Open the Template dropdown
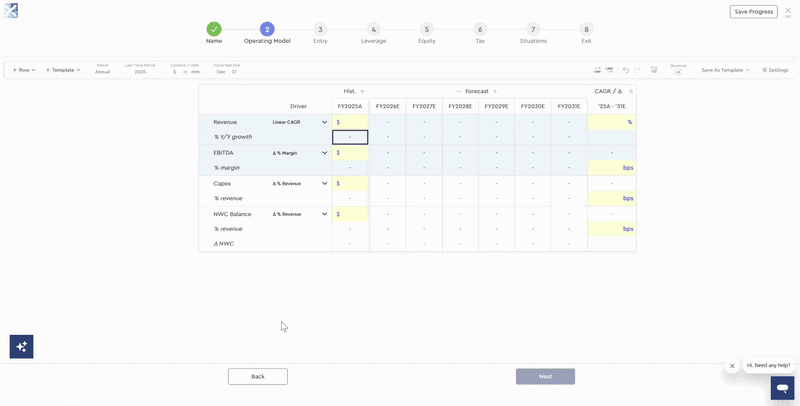 (63, 70)
